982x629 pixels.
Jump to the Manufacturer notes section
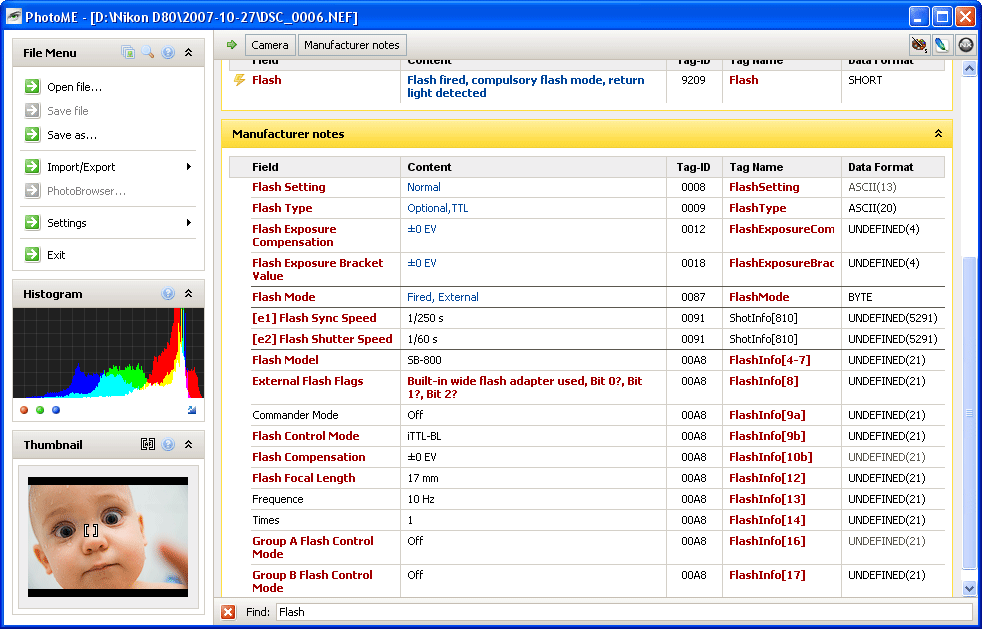(x=352, y=45)
